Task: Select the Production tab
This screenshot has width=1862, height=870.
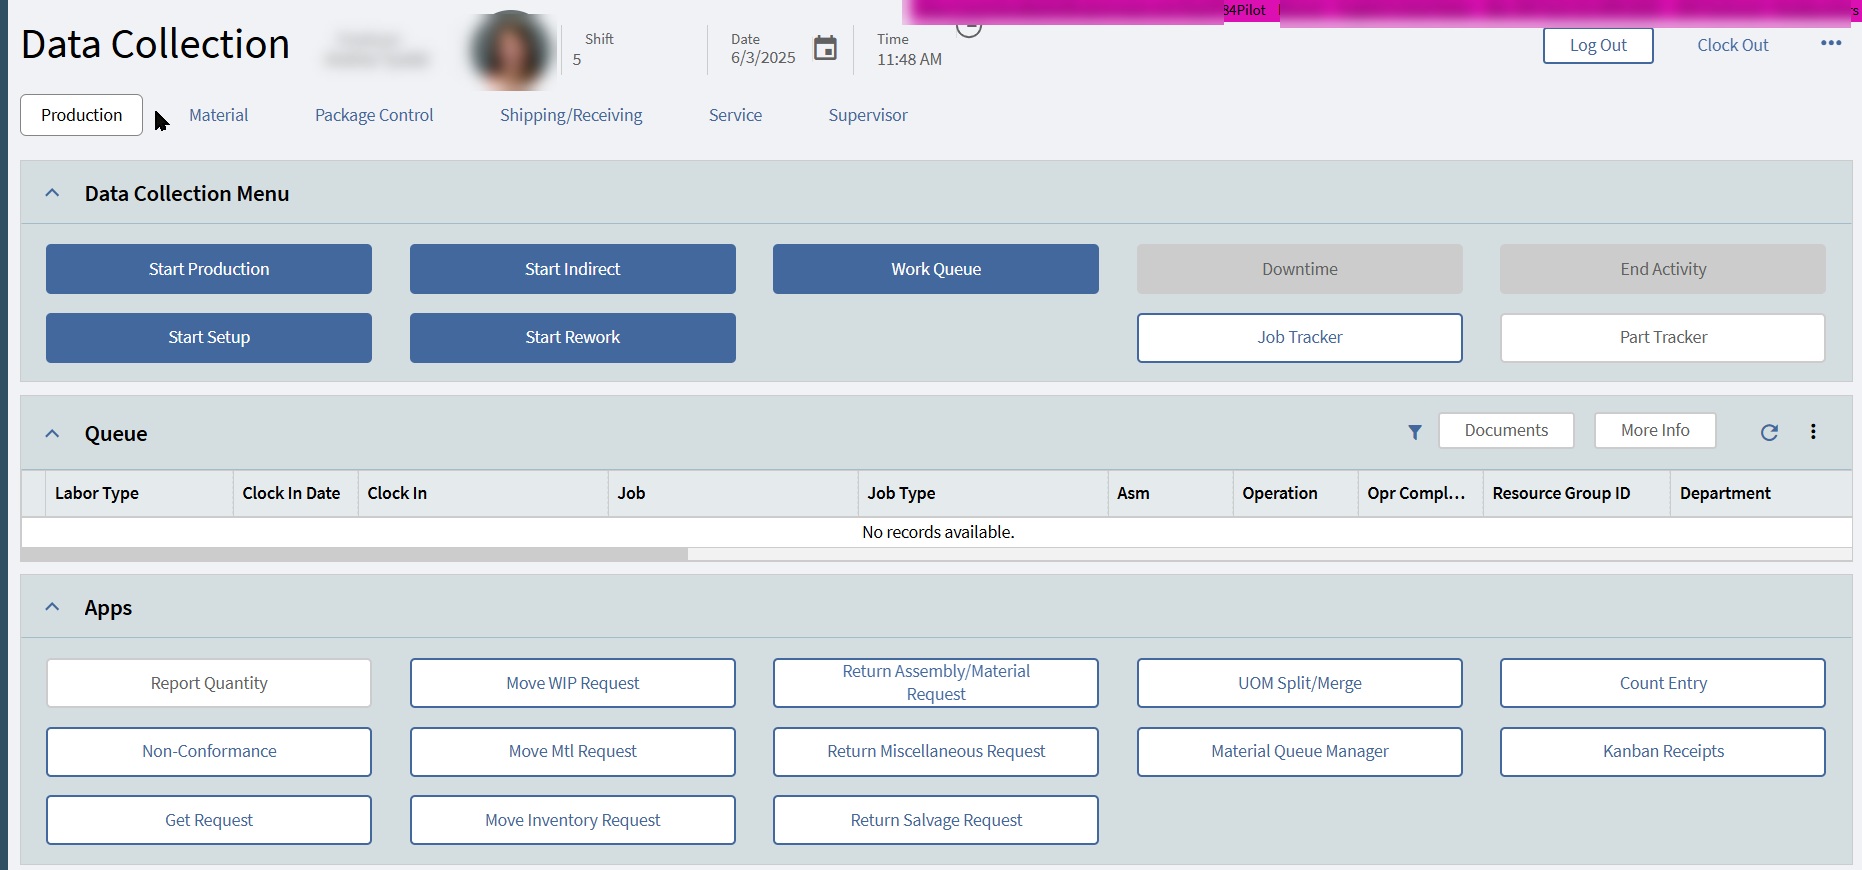Action: 82,115
